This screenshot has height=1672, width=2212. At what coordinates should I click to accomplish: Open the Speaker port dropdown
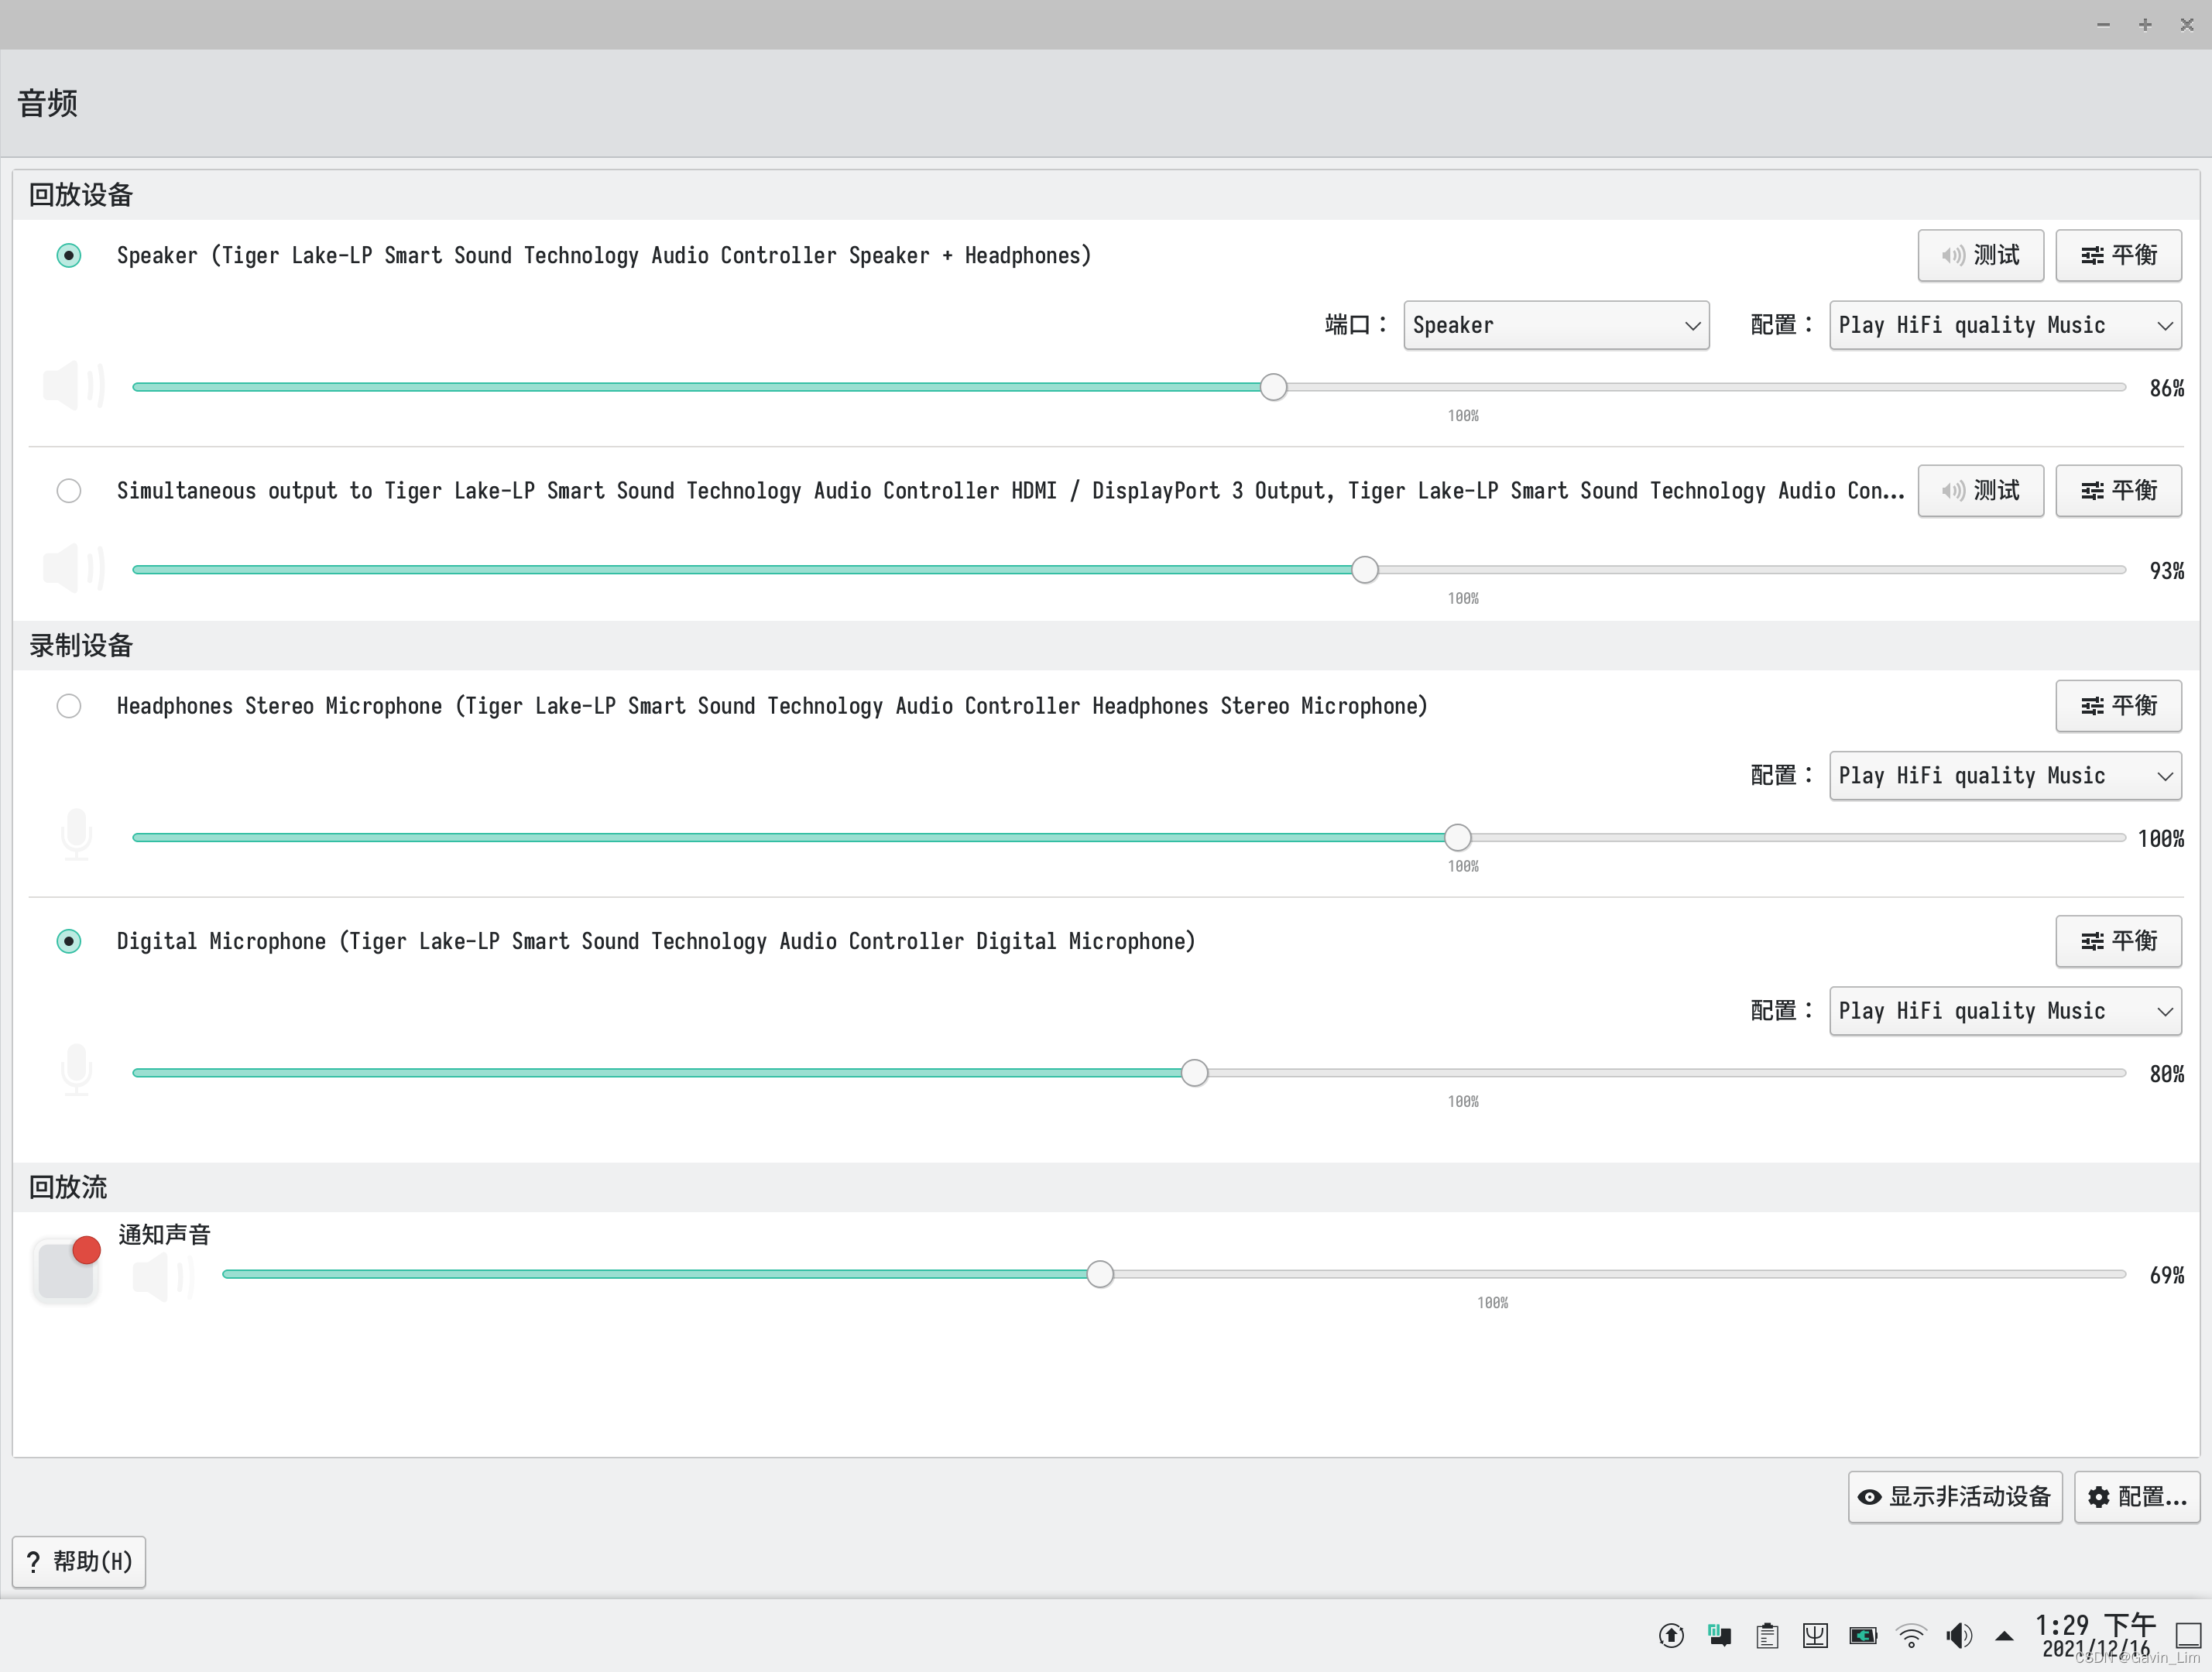[x=1555, y=326]
